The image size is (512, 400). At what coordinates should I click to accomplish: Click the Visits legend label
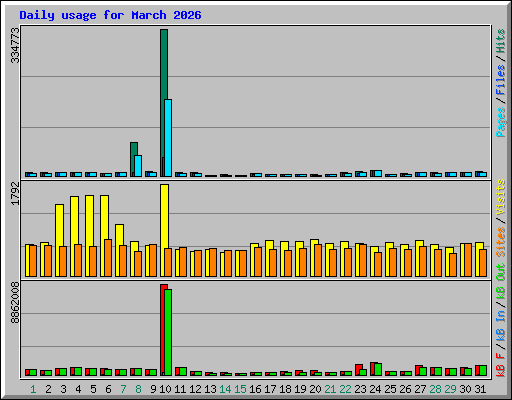[500, 197]
